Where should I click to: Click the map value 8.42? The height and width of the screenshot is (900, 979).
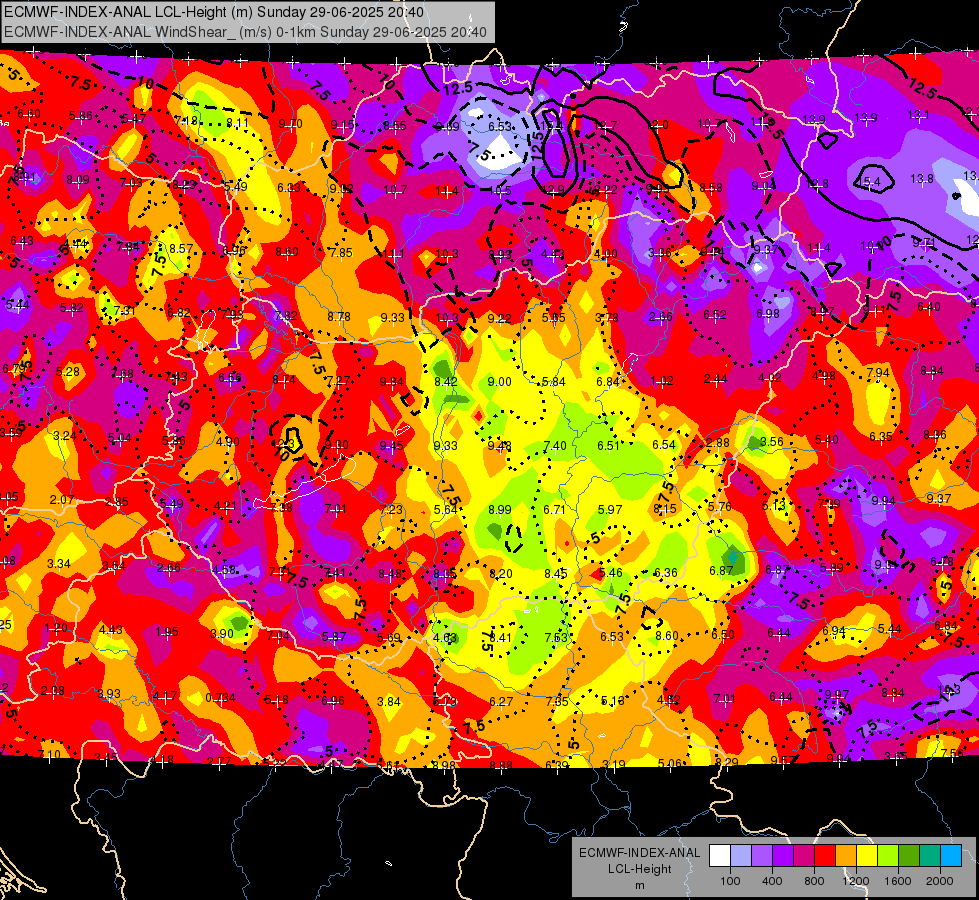(x=446, y=382)
